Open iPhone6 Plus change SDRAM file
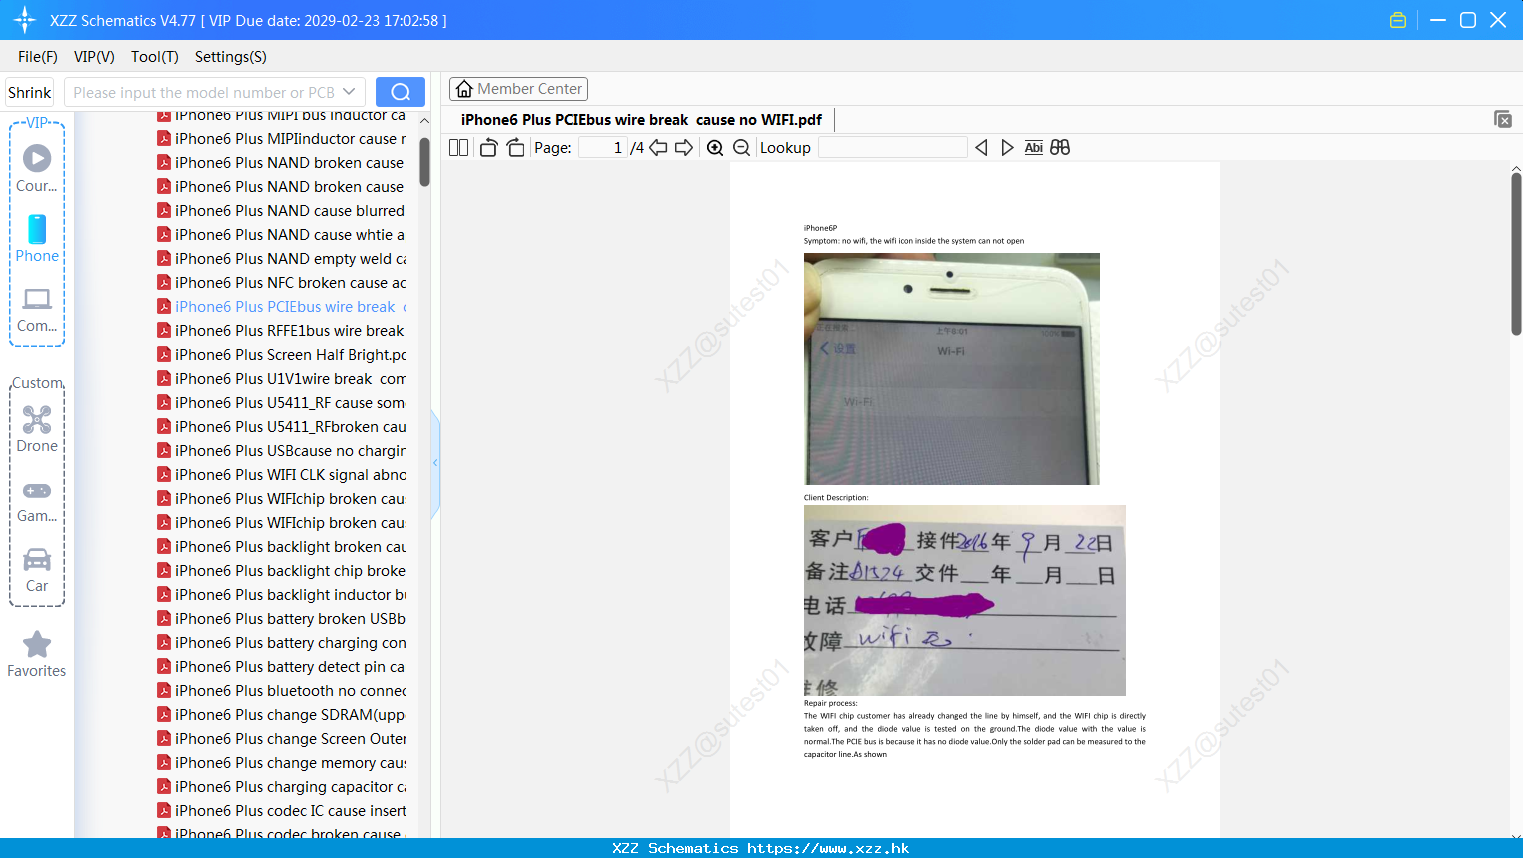This screenshot has width=1523, height=858. 281,715
